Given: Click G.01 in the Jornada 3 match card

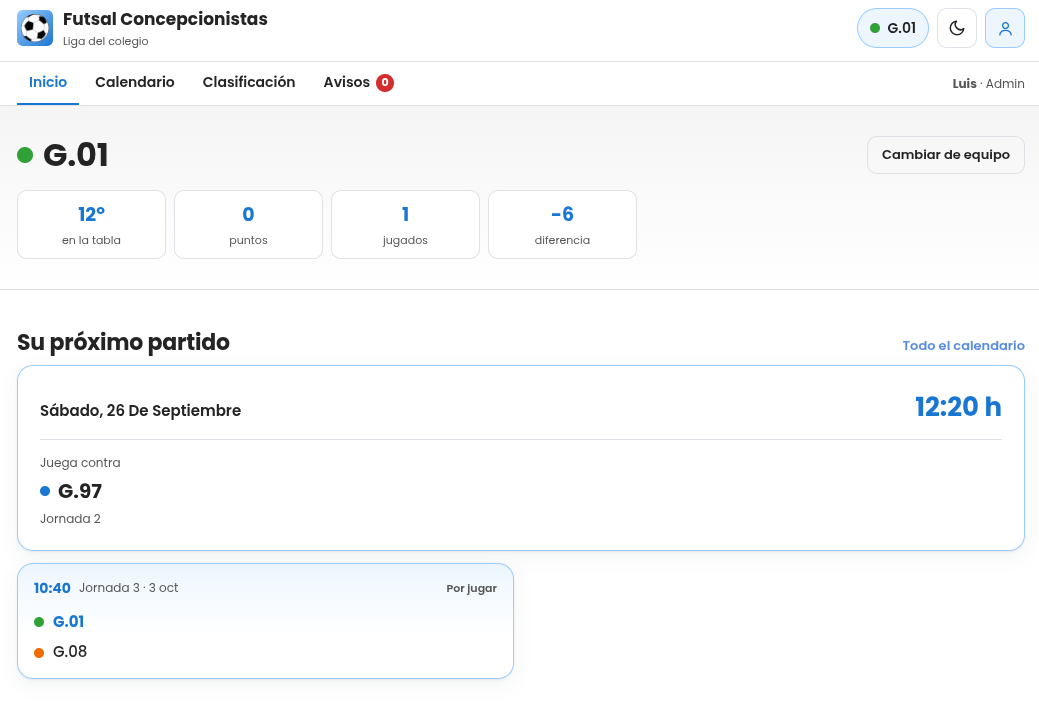Looking at the screenshot, I should pyautogui.click(x=68, y=622).
